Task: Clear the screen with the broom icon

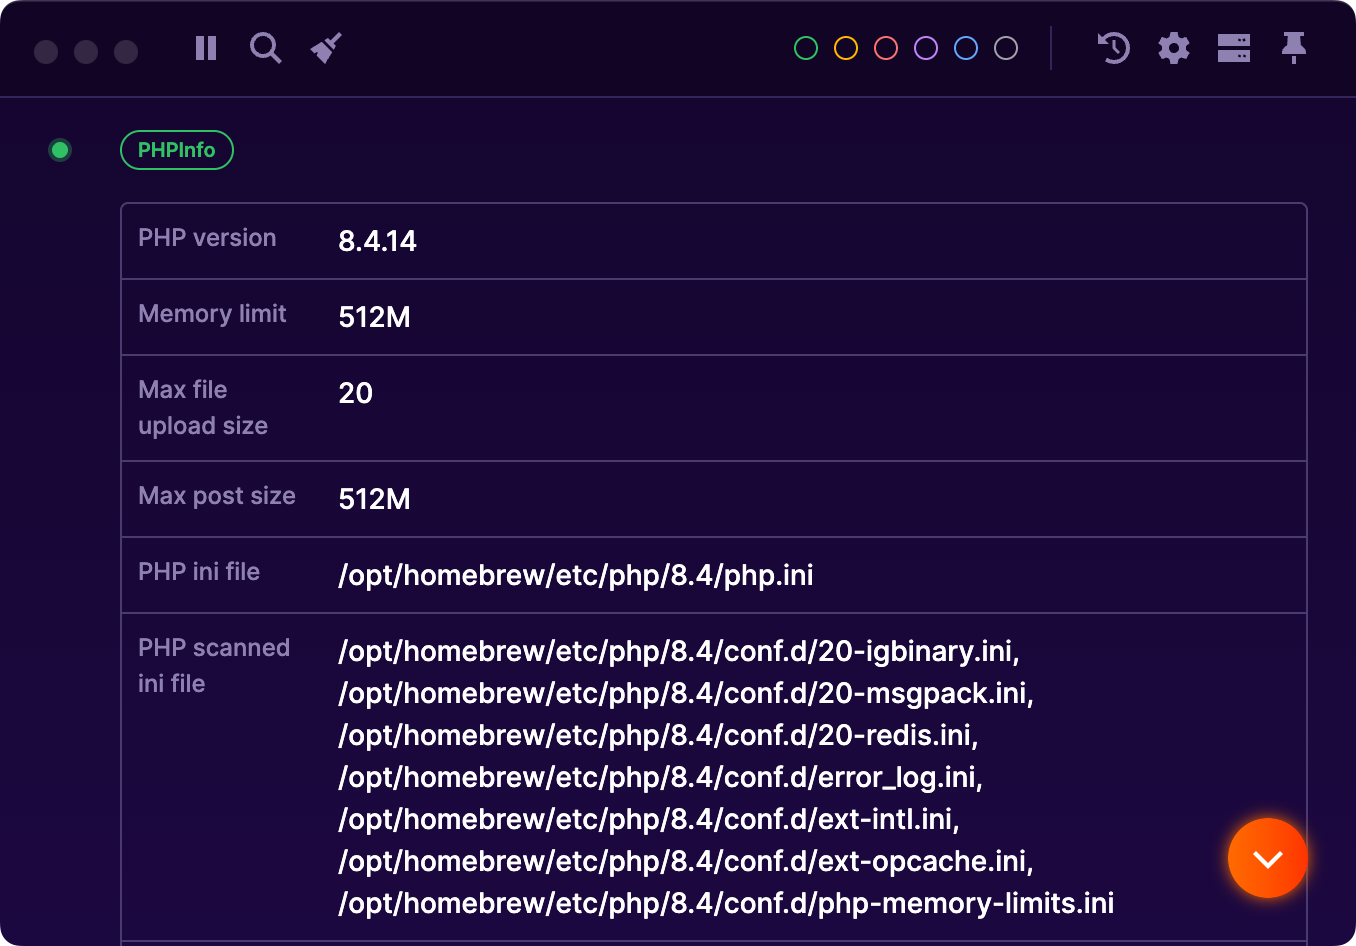Action: [x=326, y=45]
